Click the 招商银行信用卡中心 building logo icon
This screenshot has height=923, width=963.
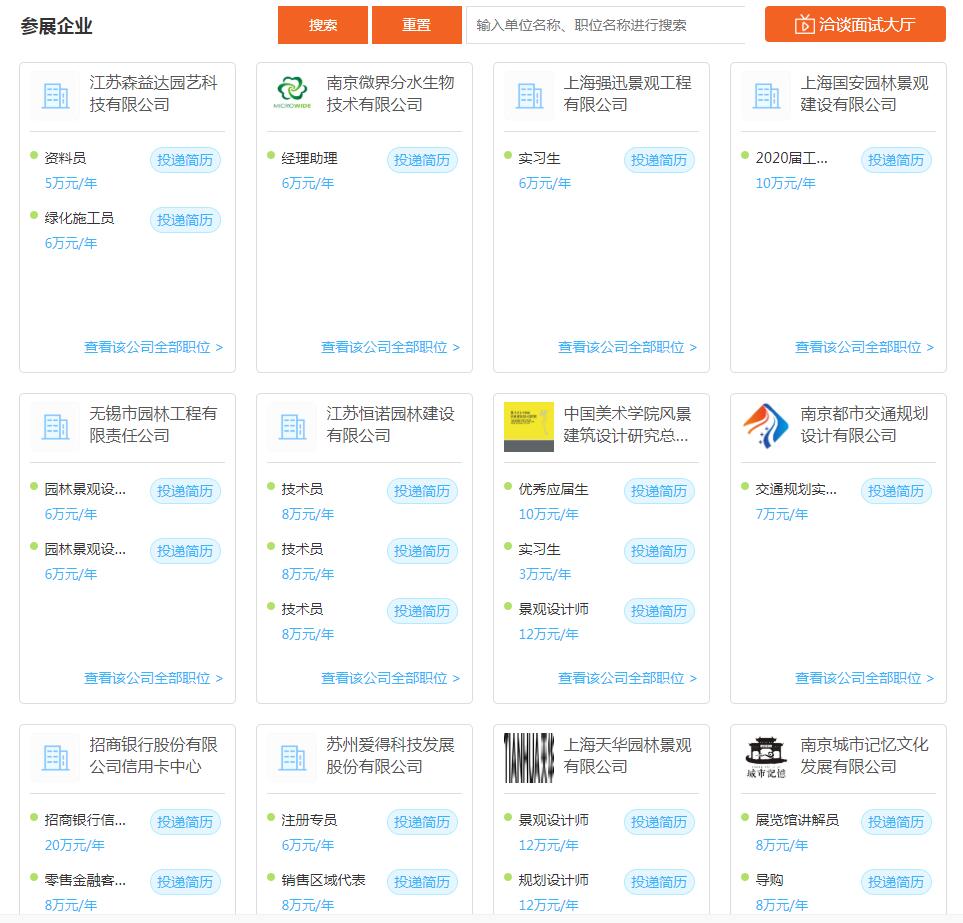coord(55,758)
